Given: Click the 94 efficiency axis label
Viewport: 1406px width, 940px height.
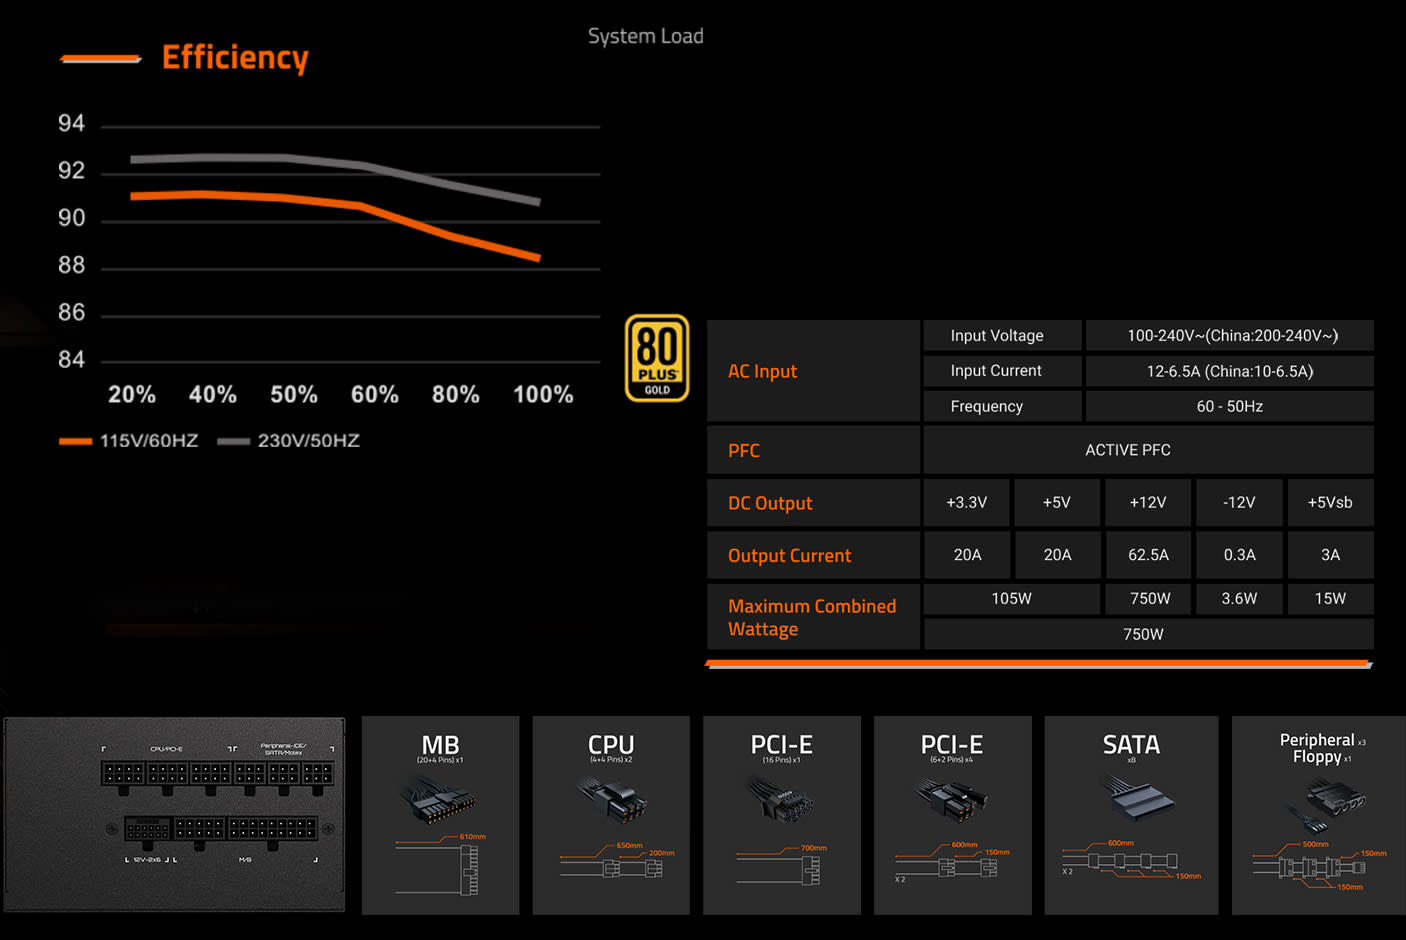Looking at the screenshot, I should point(72,124).
